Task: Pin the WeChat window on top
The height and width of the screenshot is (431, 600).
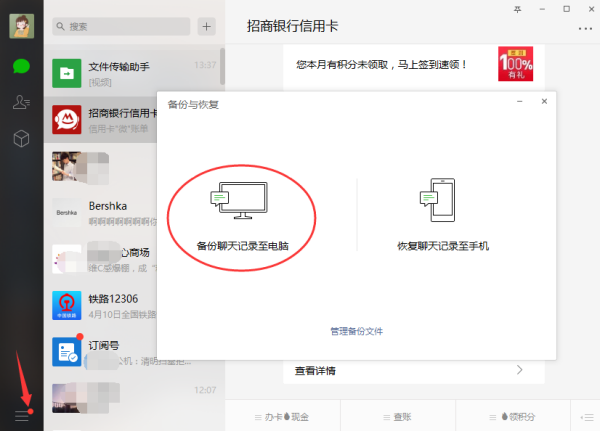Action: point(517,8)
